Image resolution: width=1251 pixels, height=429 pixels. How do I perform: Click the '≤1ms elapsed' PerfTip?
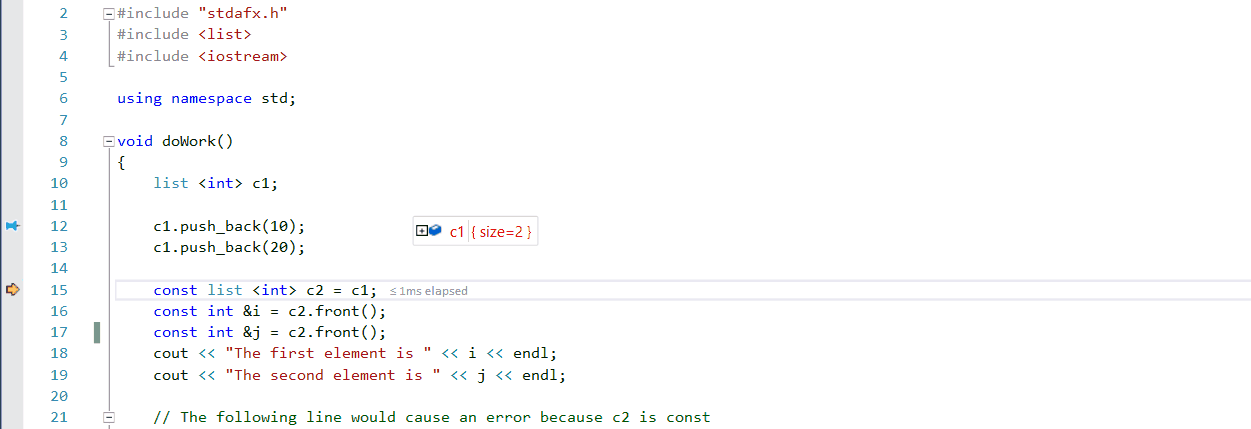[428, 291]
